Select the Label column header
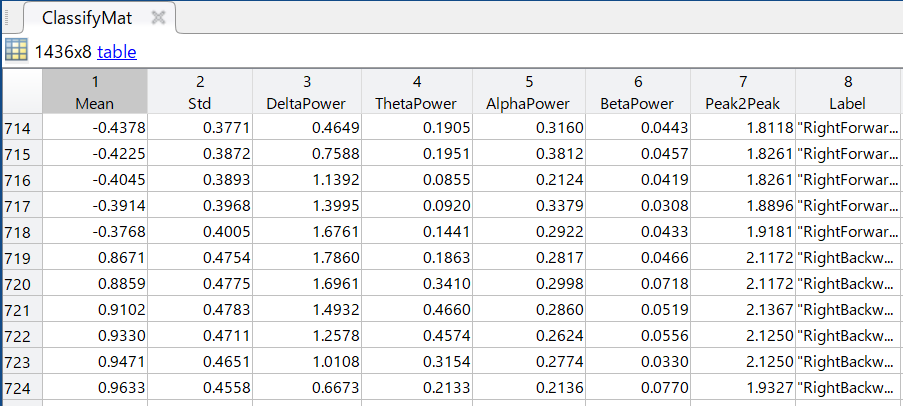 (x=848, y=92)
